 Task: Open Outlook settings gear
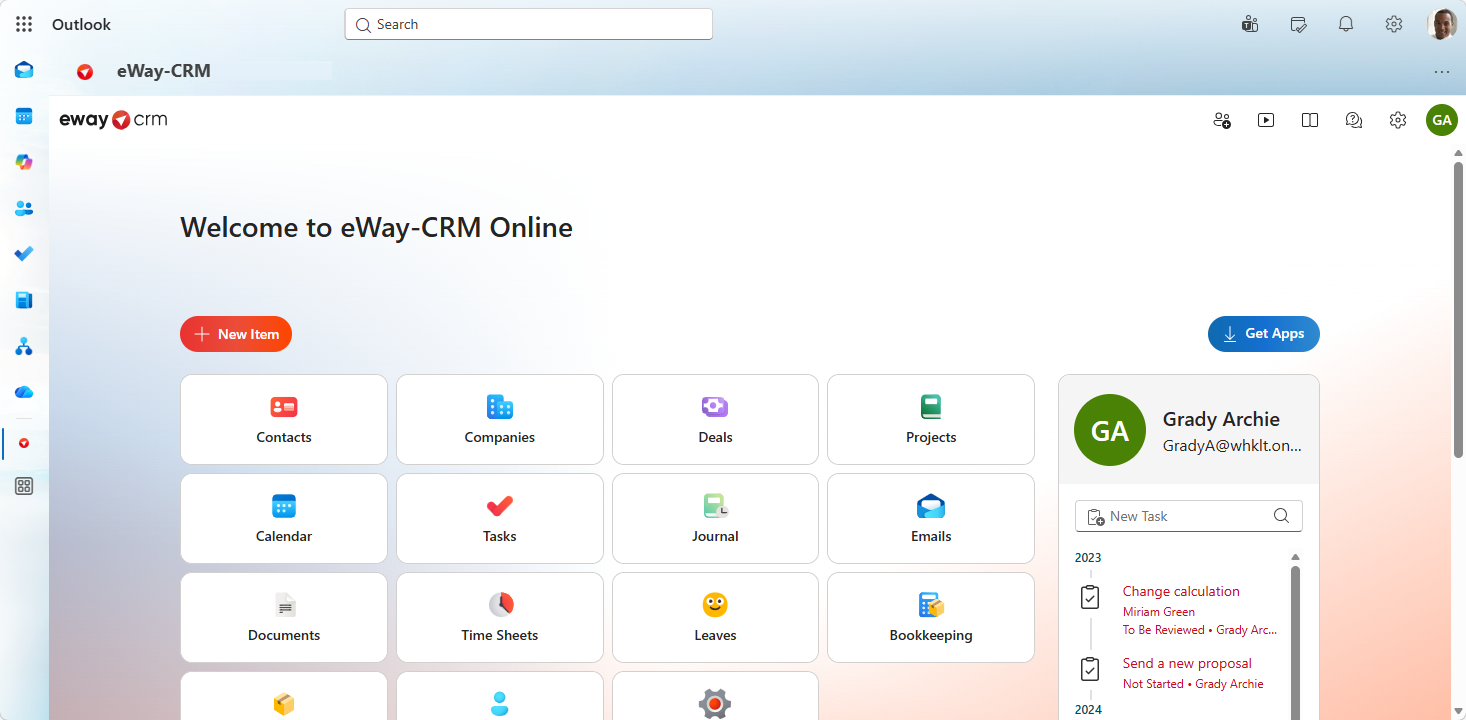pyautogui.click(x=1394, y=24)
